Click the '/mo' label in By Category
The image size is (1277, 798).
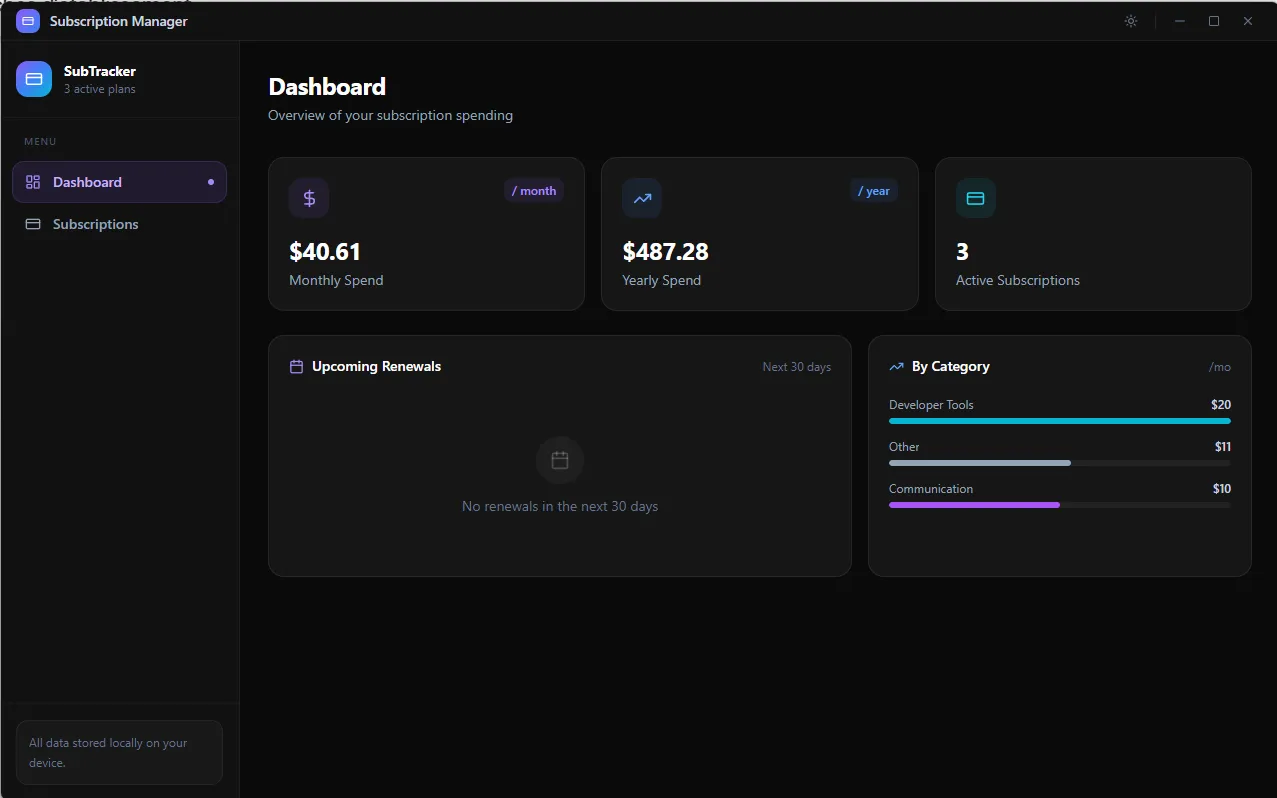(1220, 367)
